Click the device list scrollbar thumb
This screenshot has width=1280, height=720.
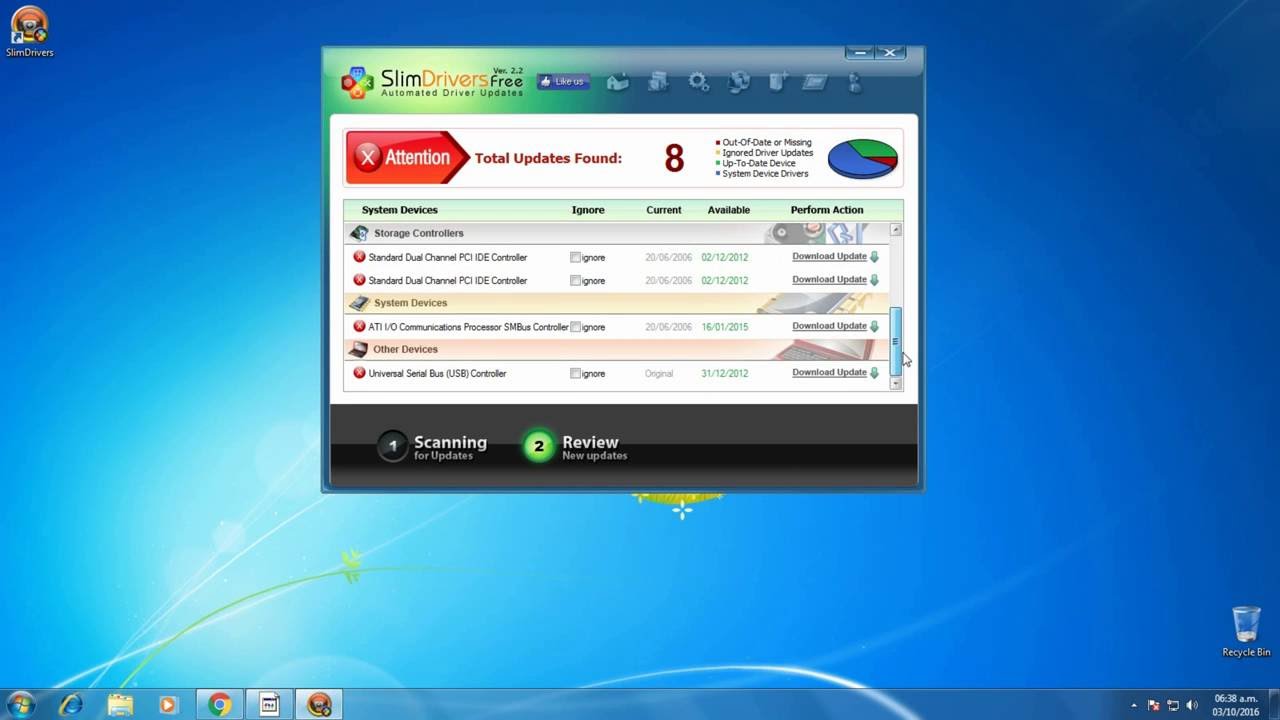point(896,342)
